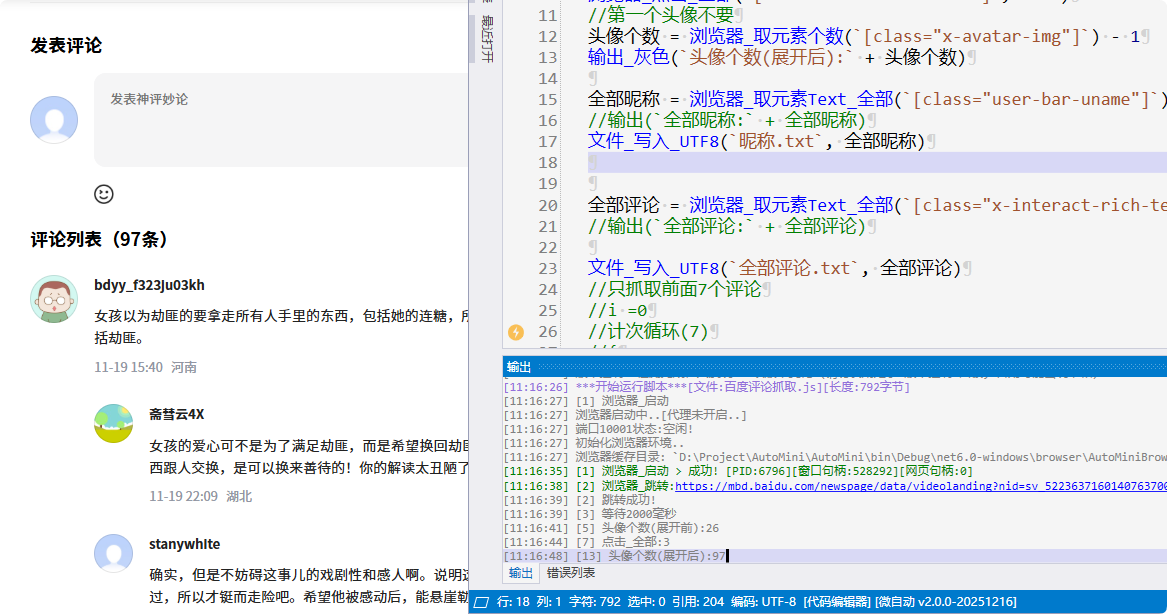Click the lightning marker beside line 26

coord(516,332)
